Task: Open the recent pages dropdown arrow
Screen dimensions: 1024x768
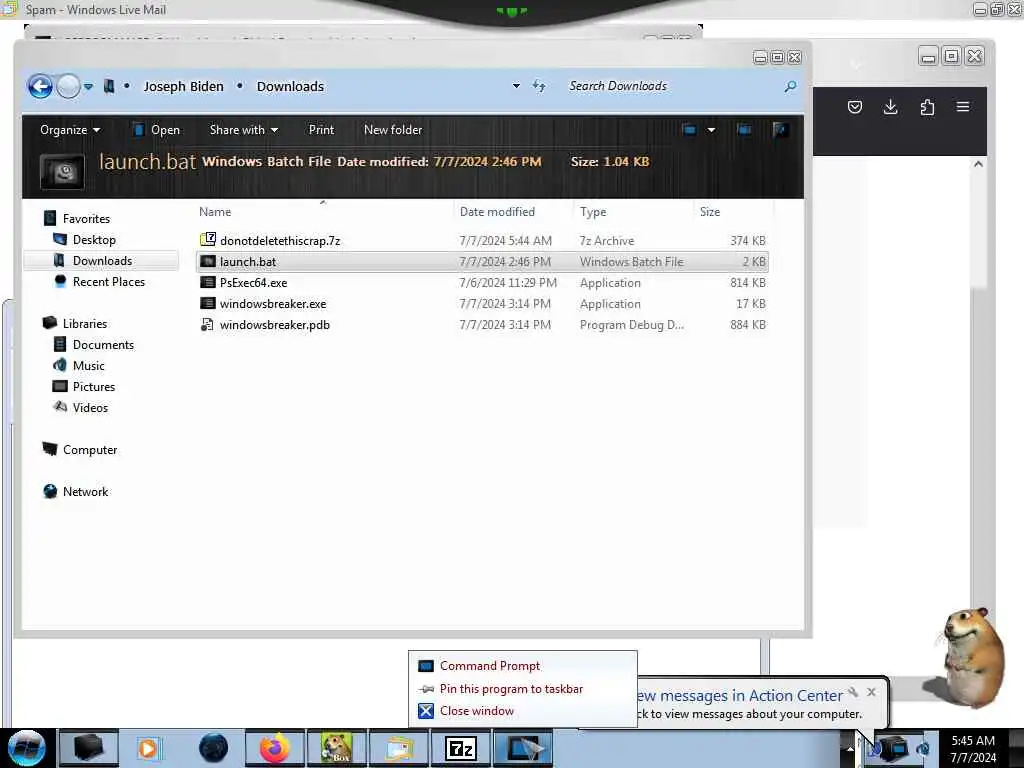Action: [x=88, y=86]
